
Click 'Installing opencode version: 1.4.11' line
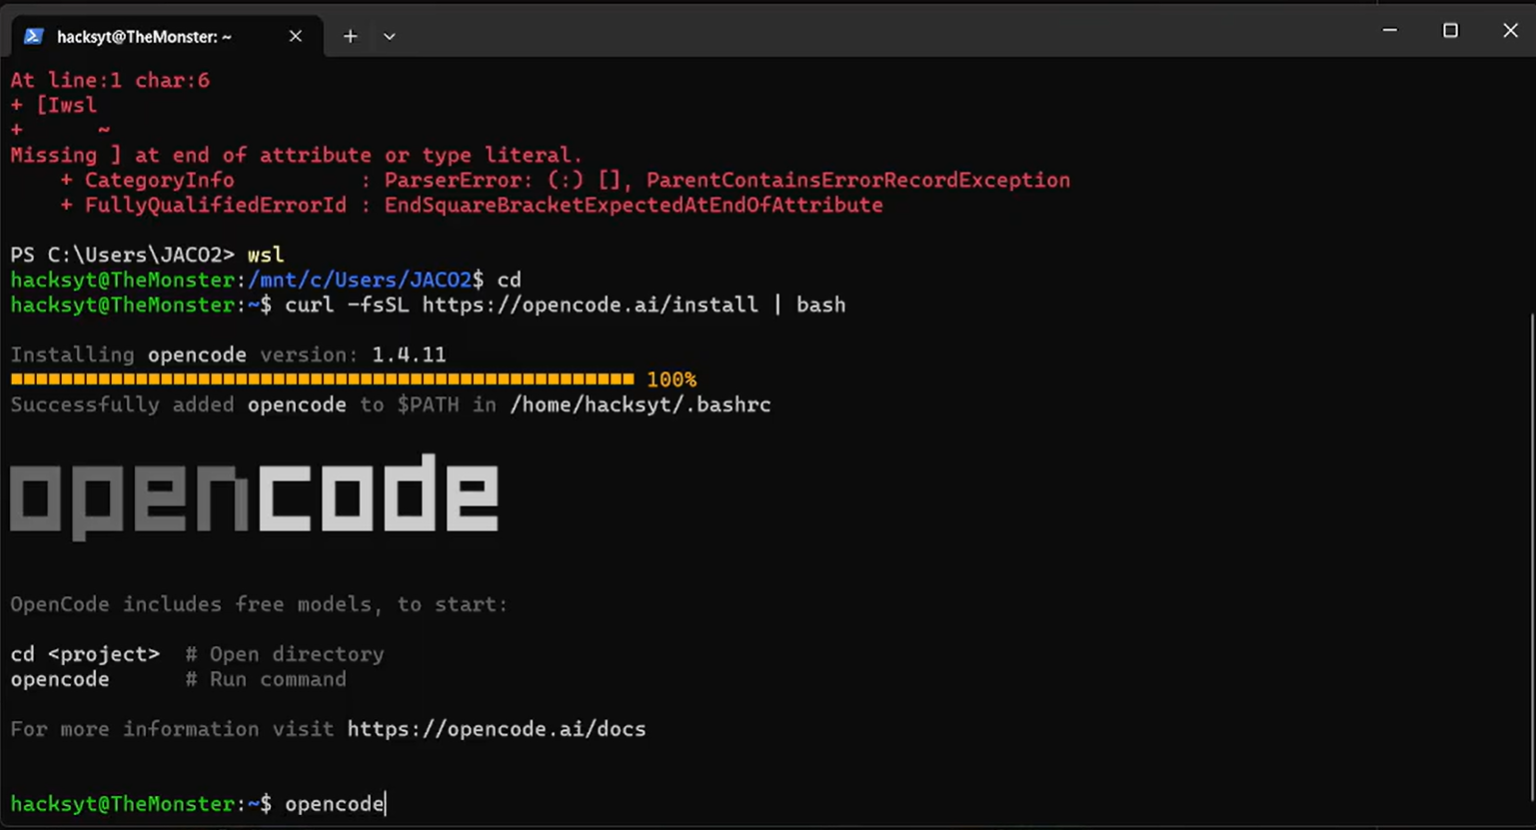coord(228,355)
